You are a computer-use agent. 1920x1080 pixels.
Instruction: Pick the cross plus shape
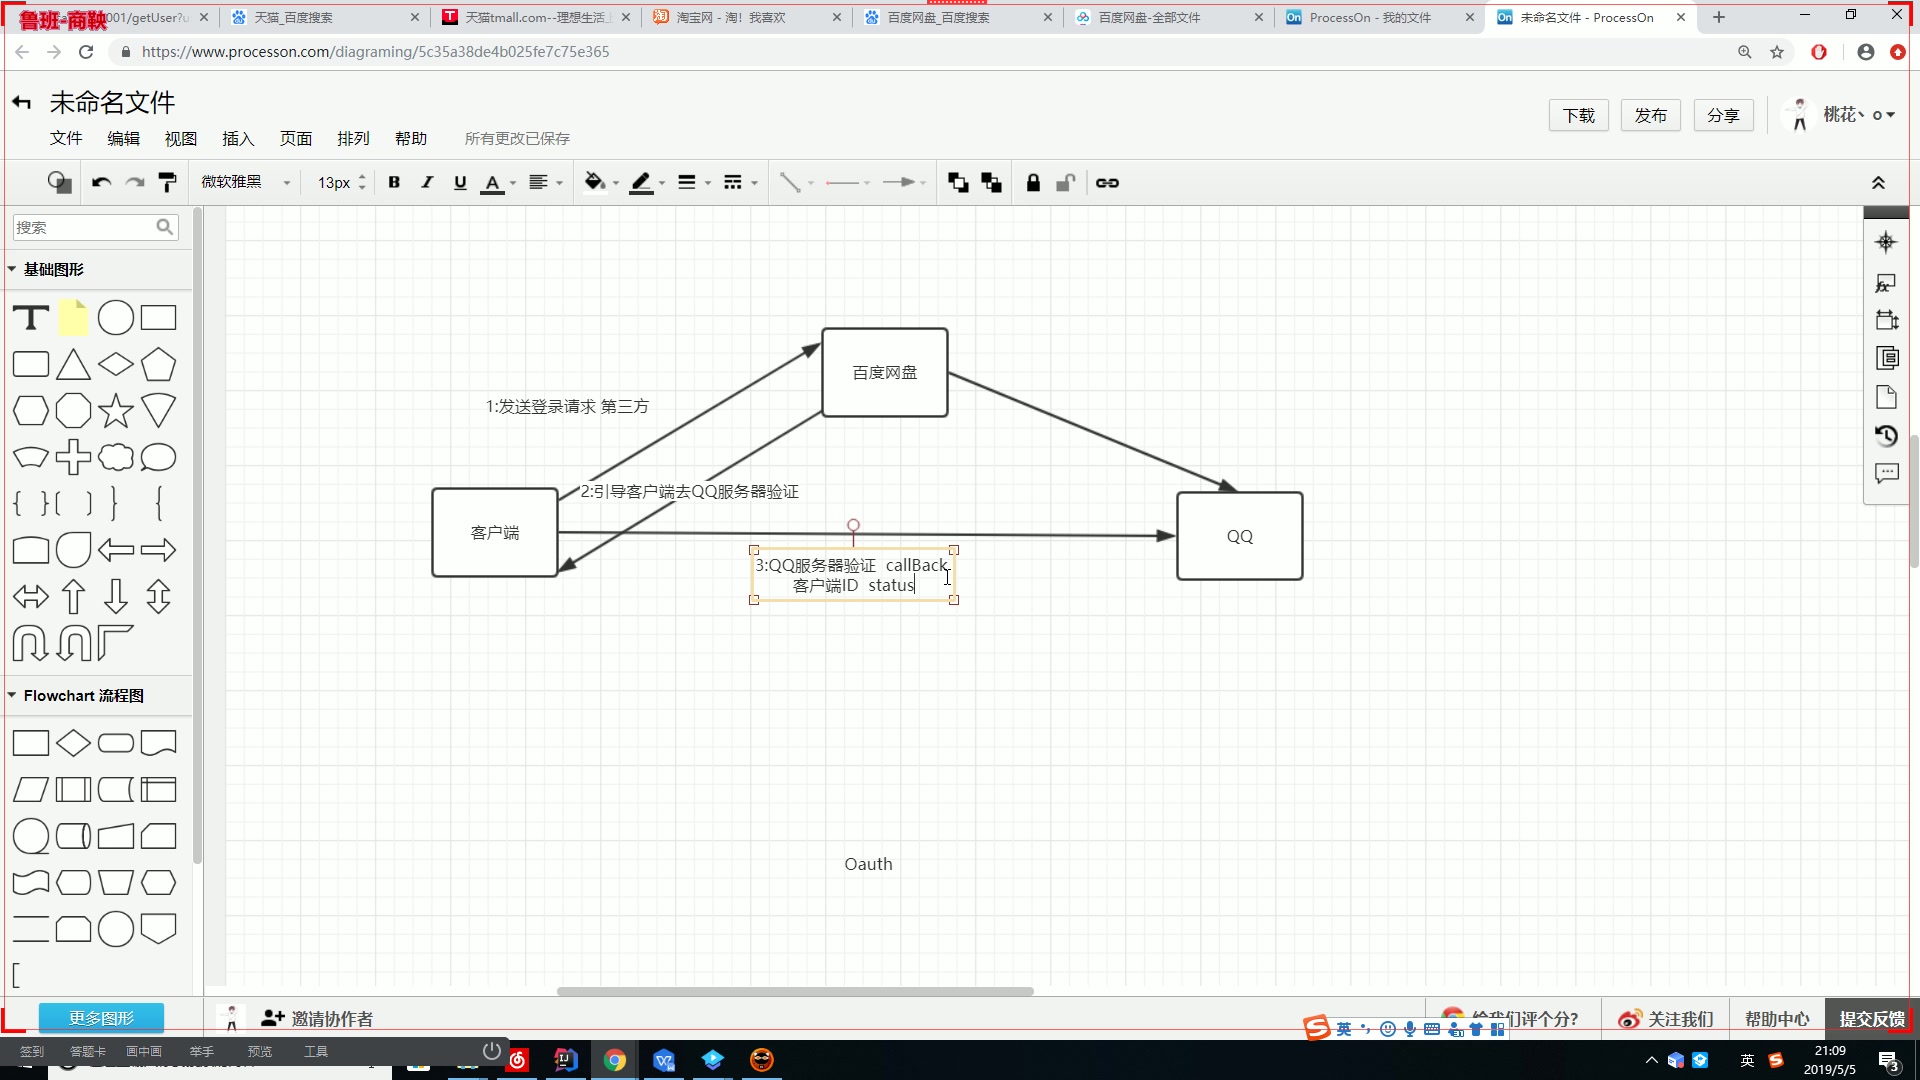click(x=73, y=457)
